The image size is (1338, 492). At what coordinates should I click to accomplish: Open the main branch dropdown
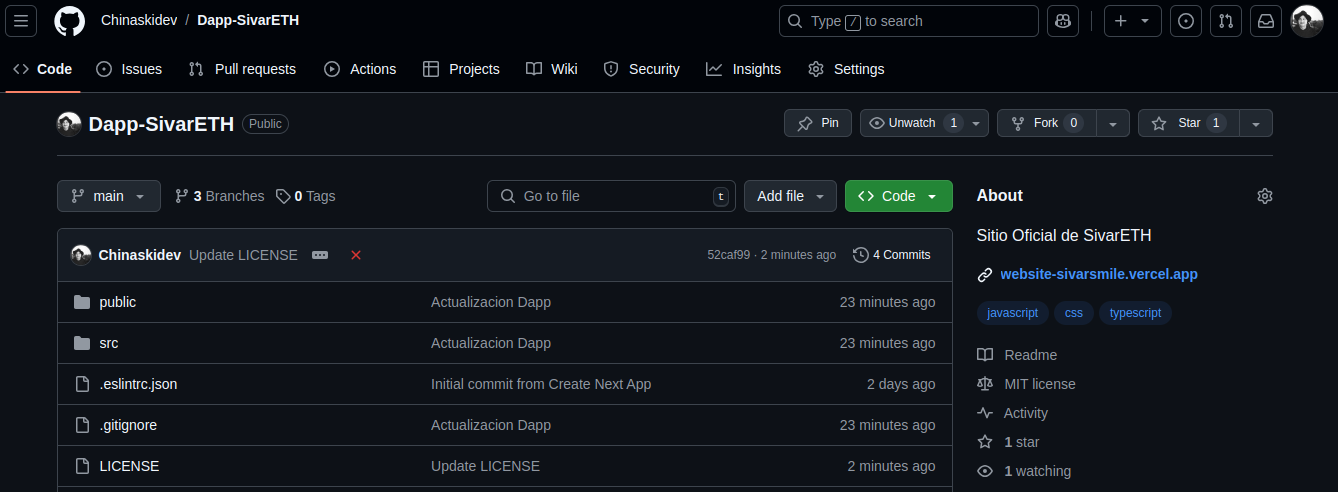click(x=109, y=196)
